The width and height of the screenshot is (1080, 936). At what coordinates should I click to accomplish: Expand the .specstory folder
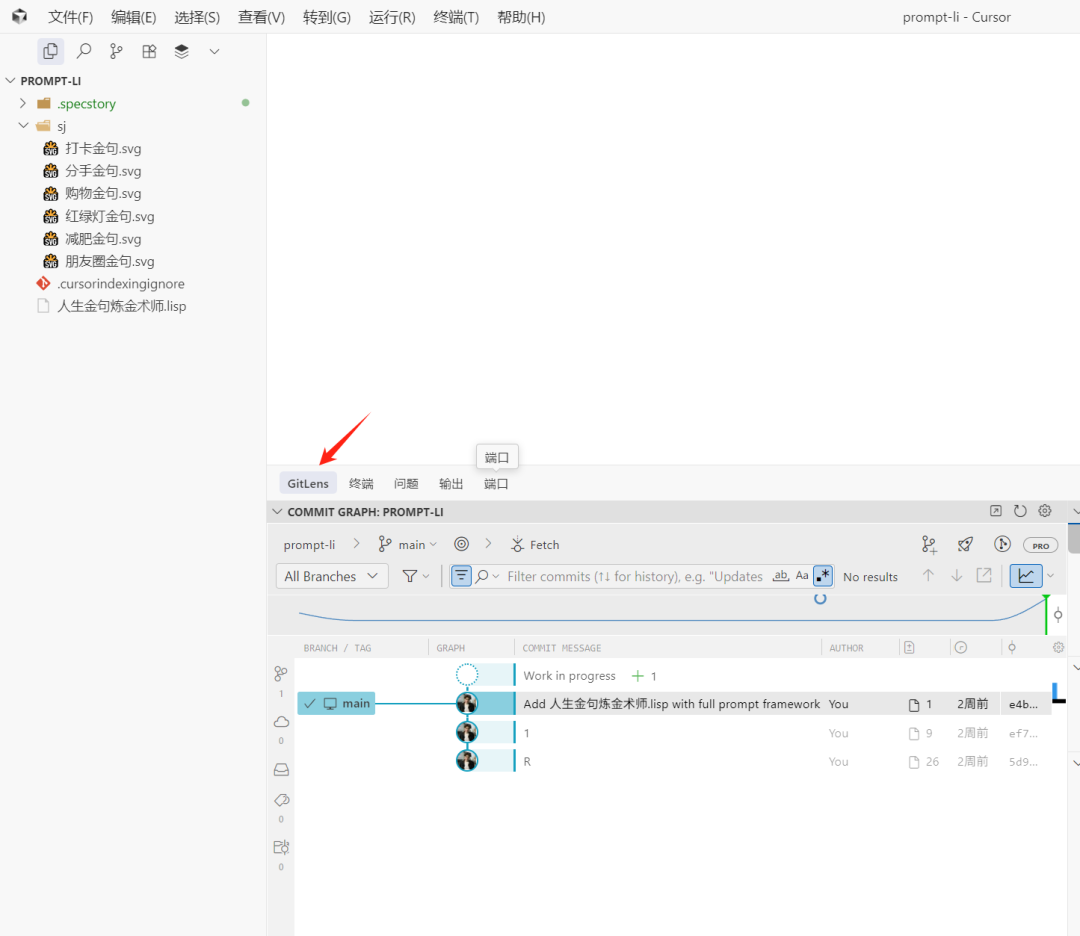[23, 103]
